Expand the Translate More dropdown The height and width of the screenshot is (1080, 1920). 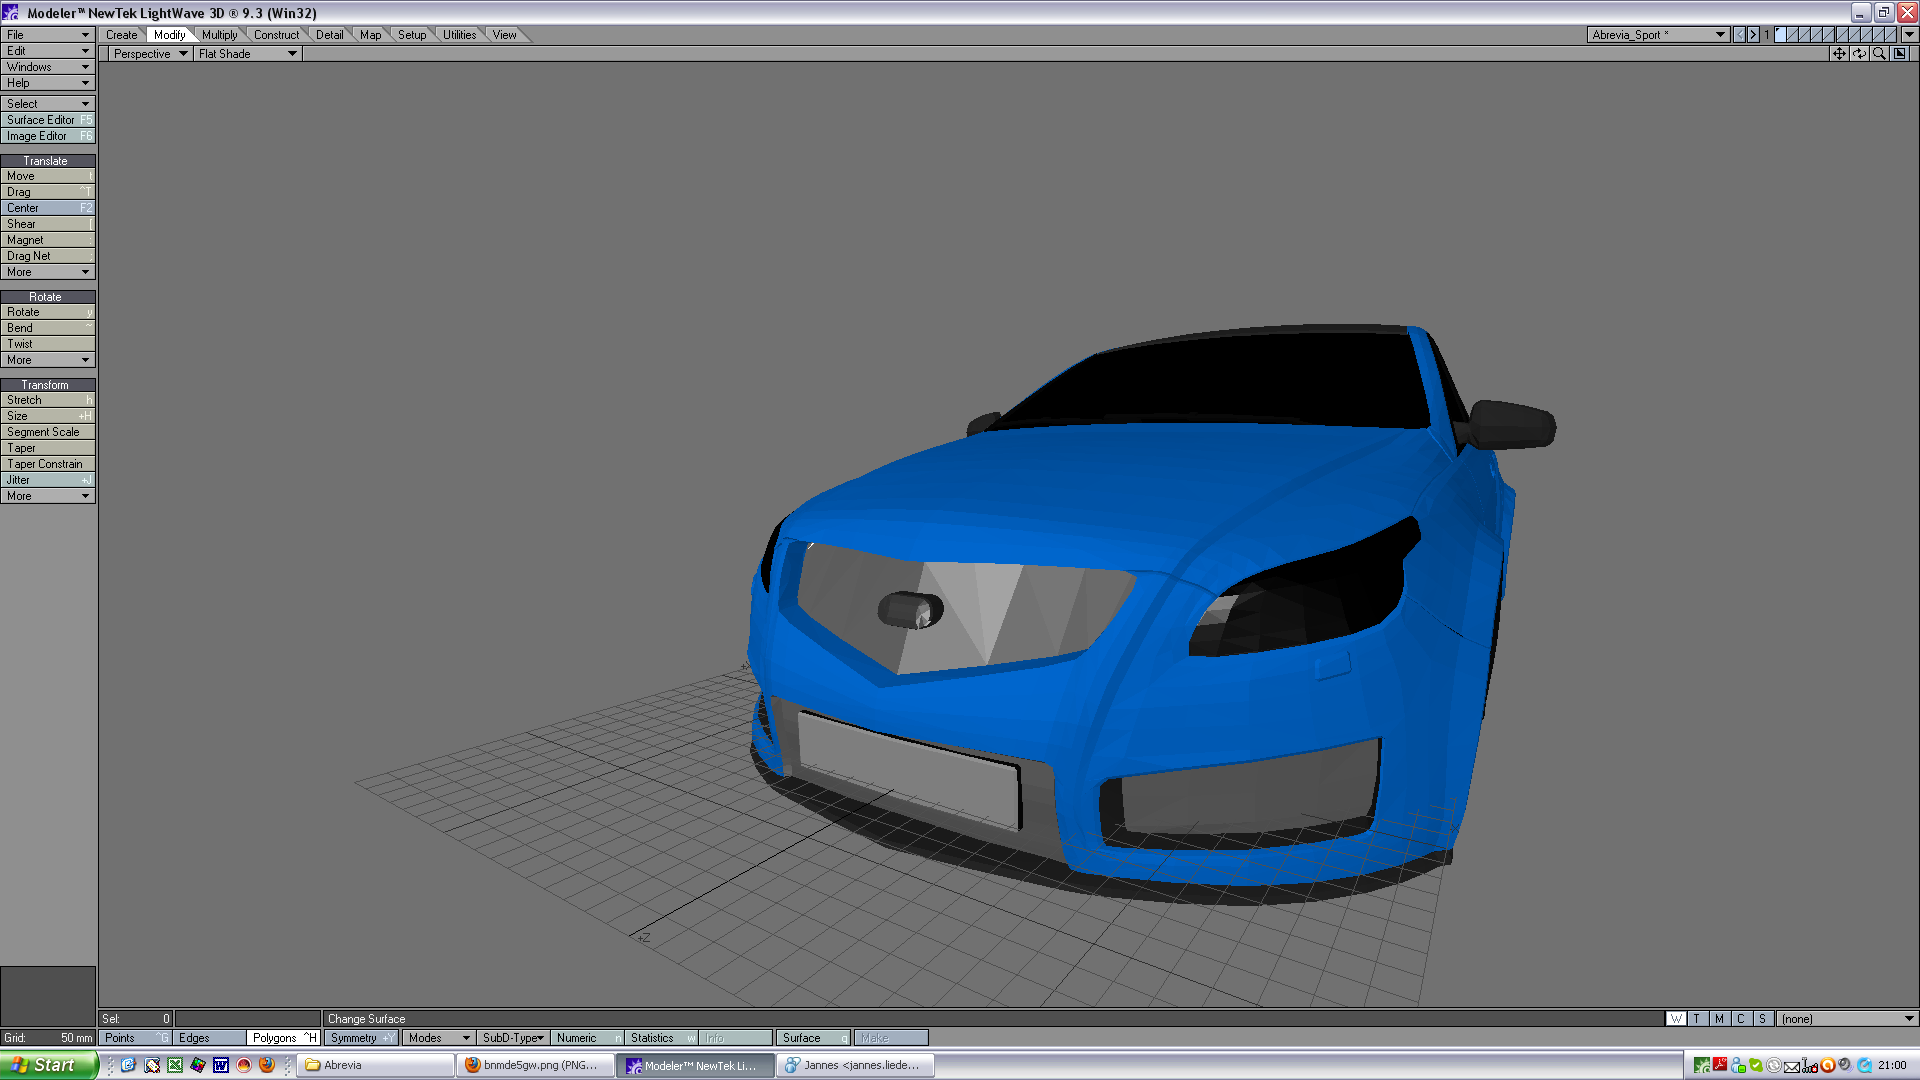tap(48, 272)
